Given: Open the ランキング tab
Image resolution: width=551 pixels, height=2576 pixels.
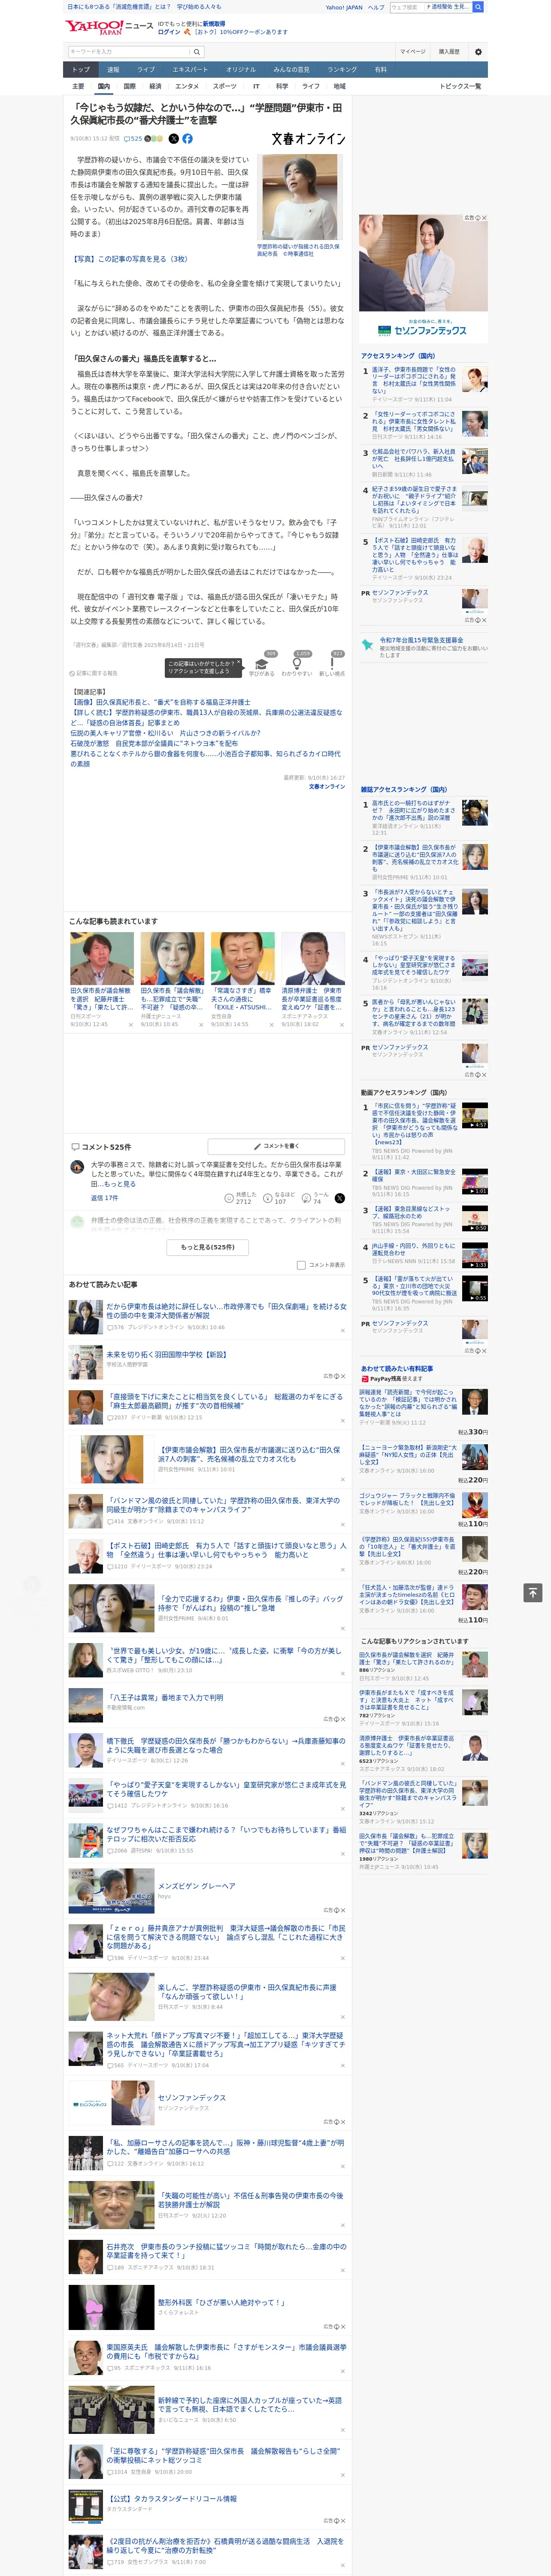Looking at the screenshot, I should point(342,69).
